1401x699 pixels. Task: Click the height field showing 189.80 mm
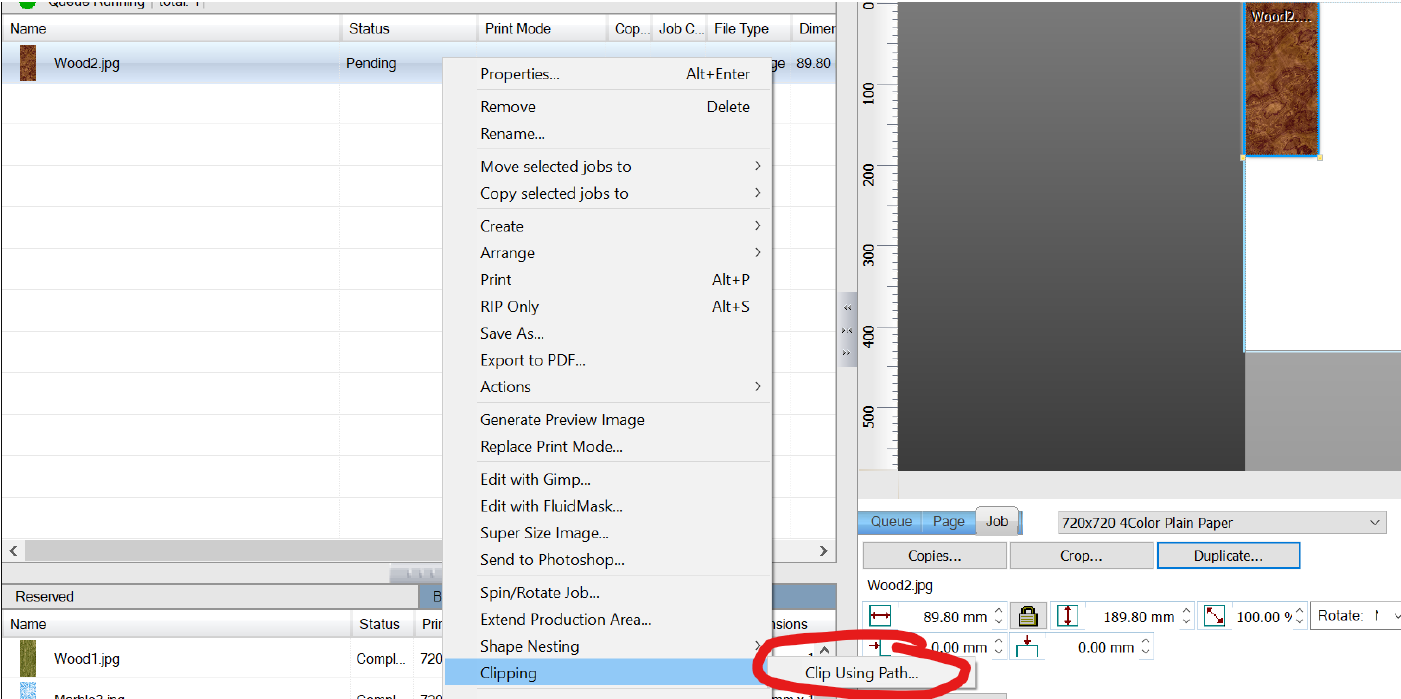[1130, 617]
